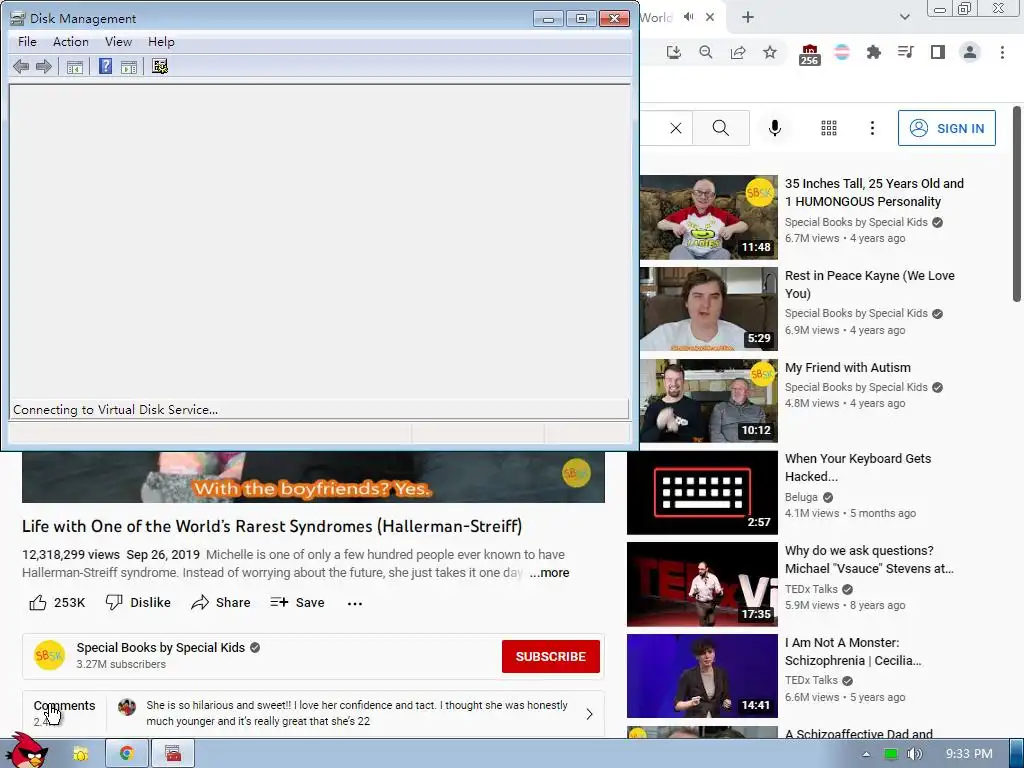Viewport: 1024px width, 768px height.
Task: Open 'Rest in Peace Kayne' video title
Action: [x=869, y=285]
